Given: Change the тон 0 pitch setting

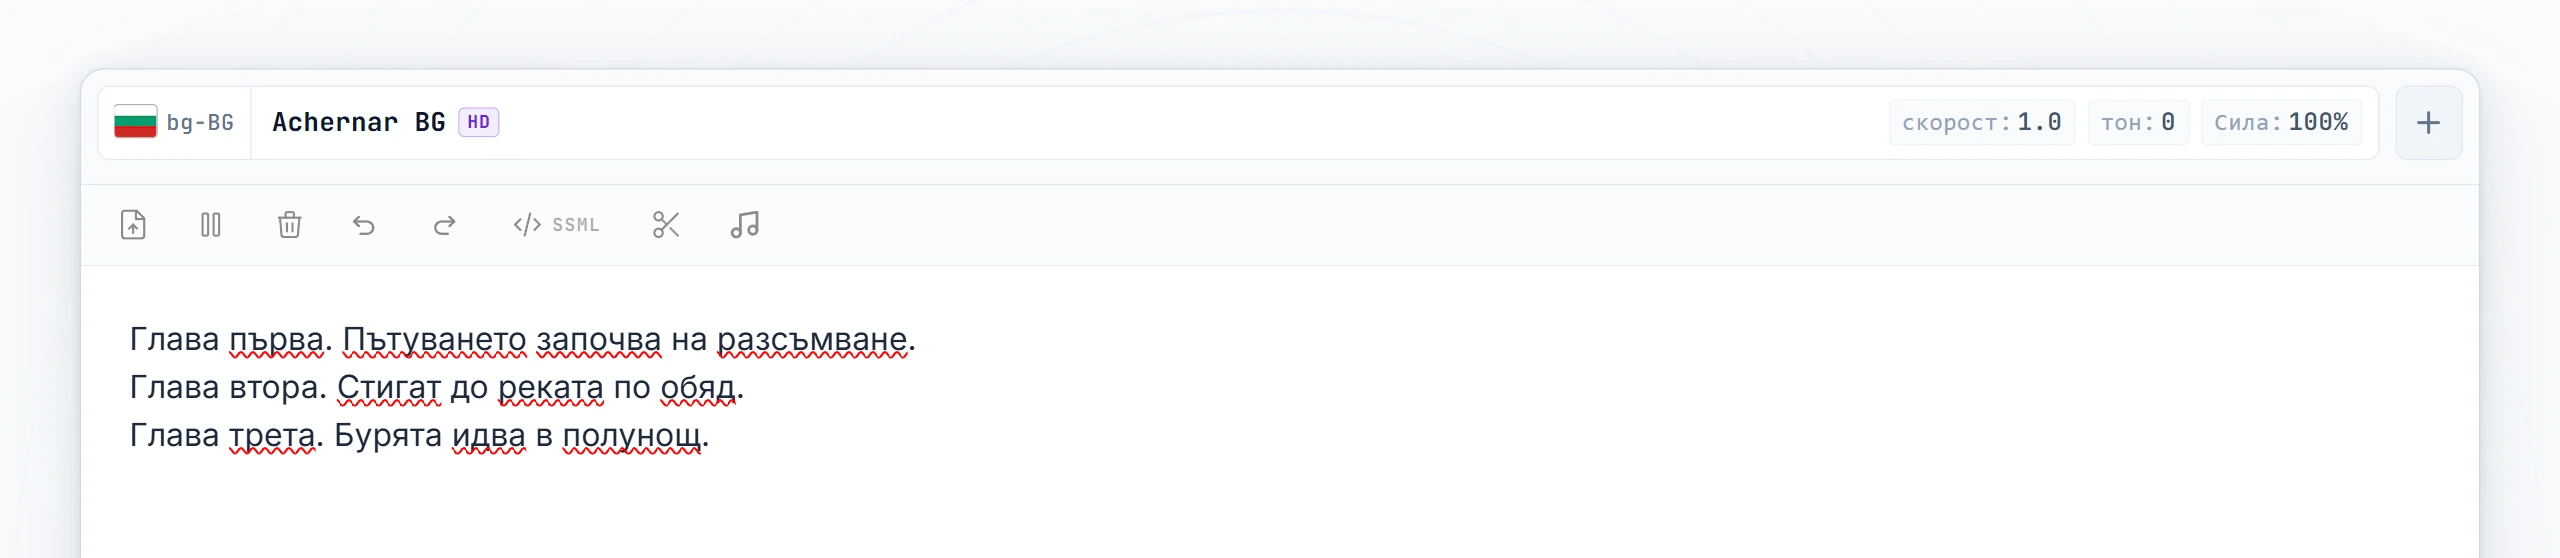Looking at the screenshot, I should tap(2138, 123).
